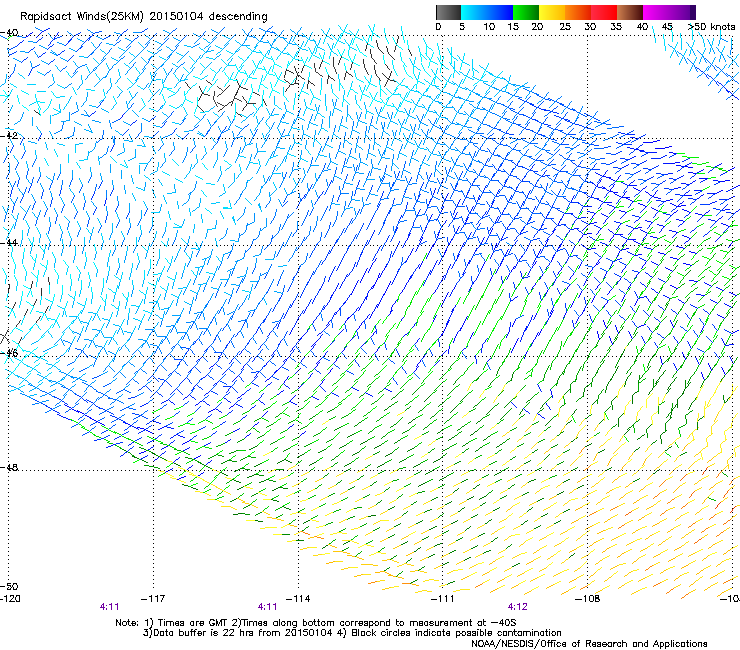Click the '-111' longitude axis label
This screenshot has width=740, height=650.
[x=442, y=599]
